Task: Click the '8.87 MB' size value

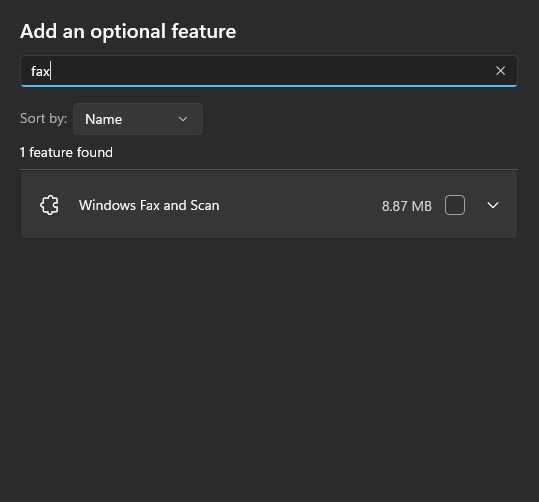Action: [406, 206]
